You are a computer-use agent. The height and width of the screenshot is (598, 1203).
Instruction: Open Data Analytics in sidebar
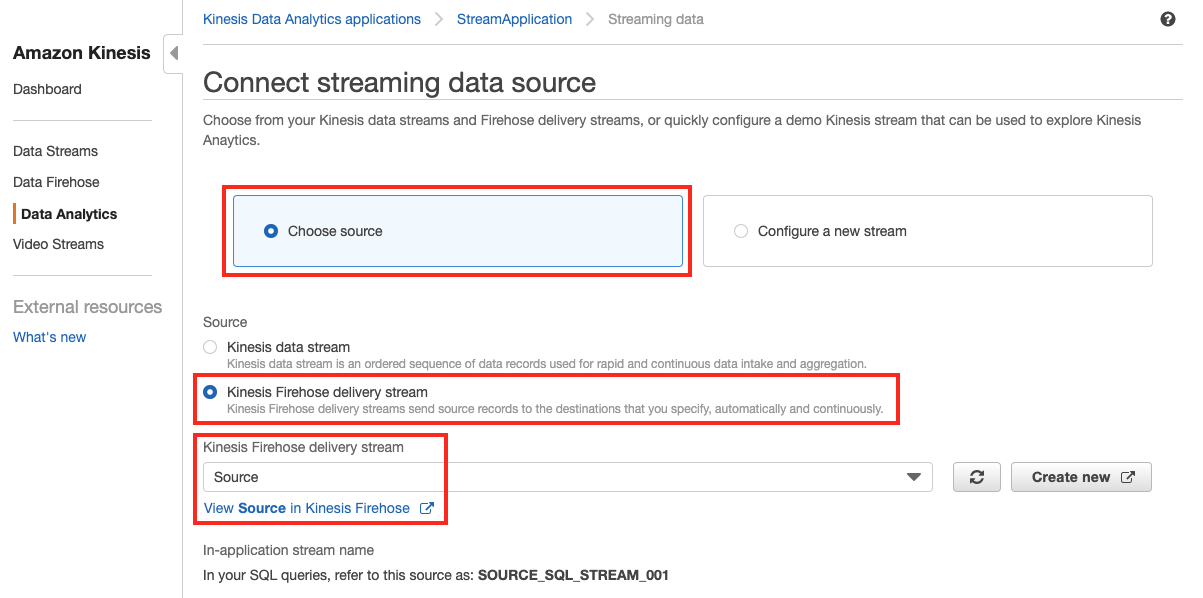(69, 214)
